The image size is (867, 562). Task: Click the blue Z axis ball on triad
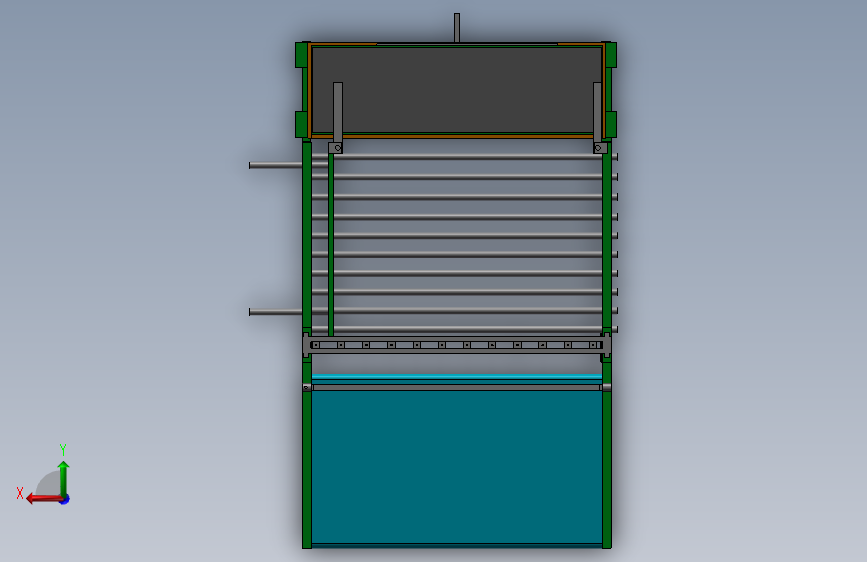pyautogui.click(x=65, y=500)
